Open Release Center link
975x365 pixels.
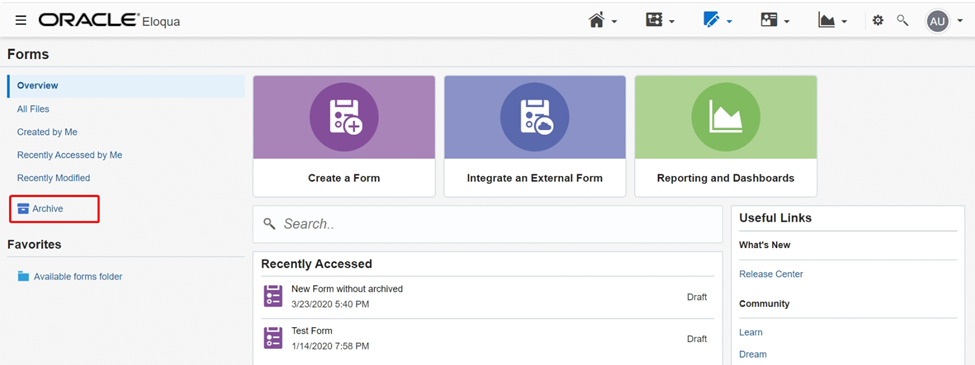point(771,274)
